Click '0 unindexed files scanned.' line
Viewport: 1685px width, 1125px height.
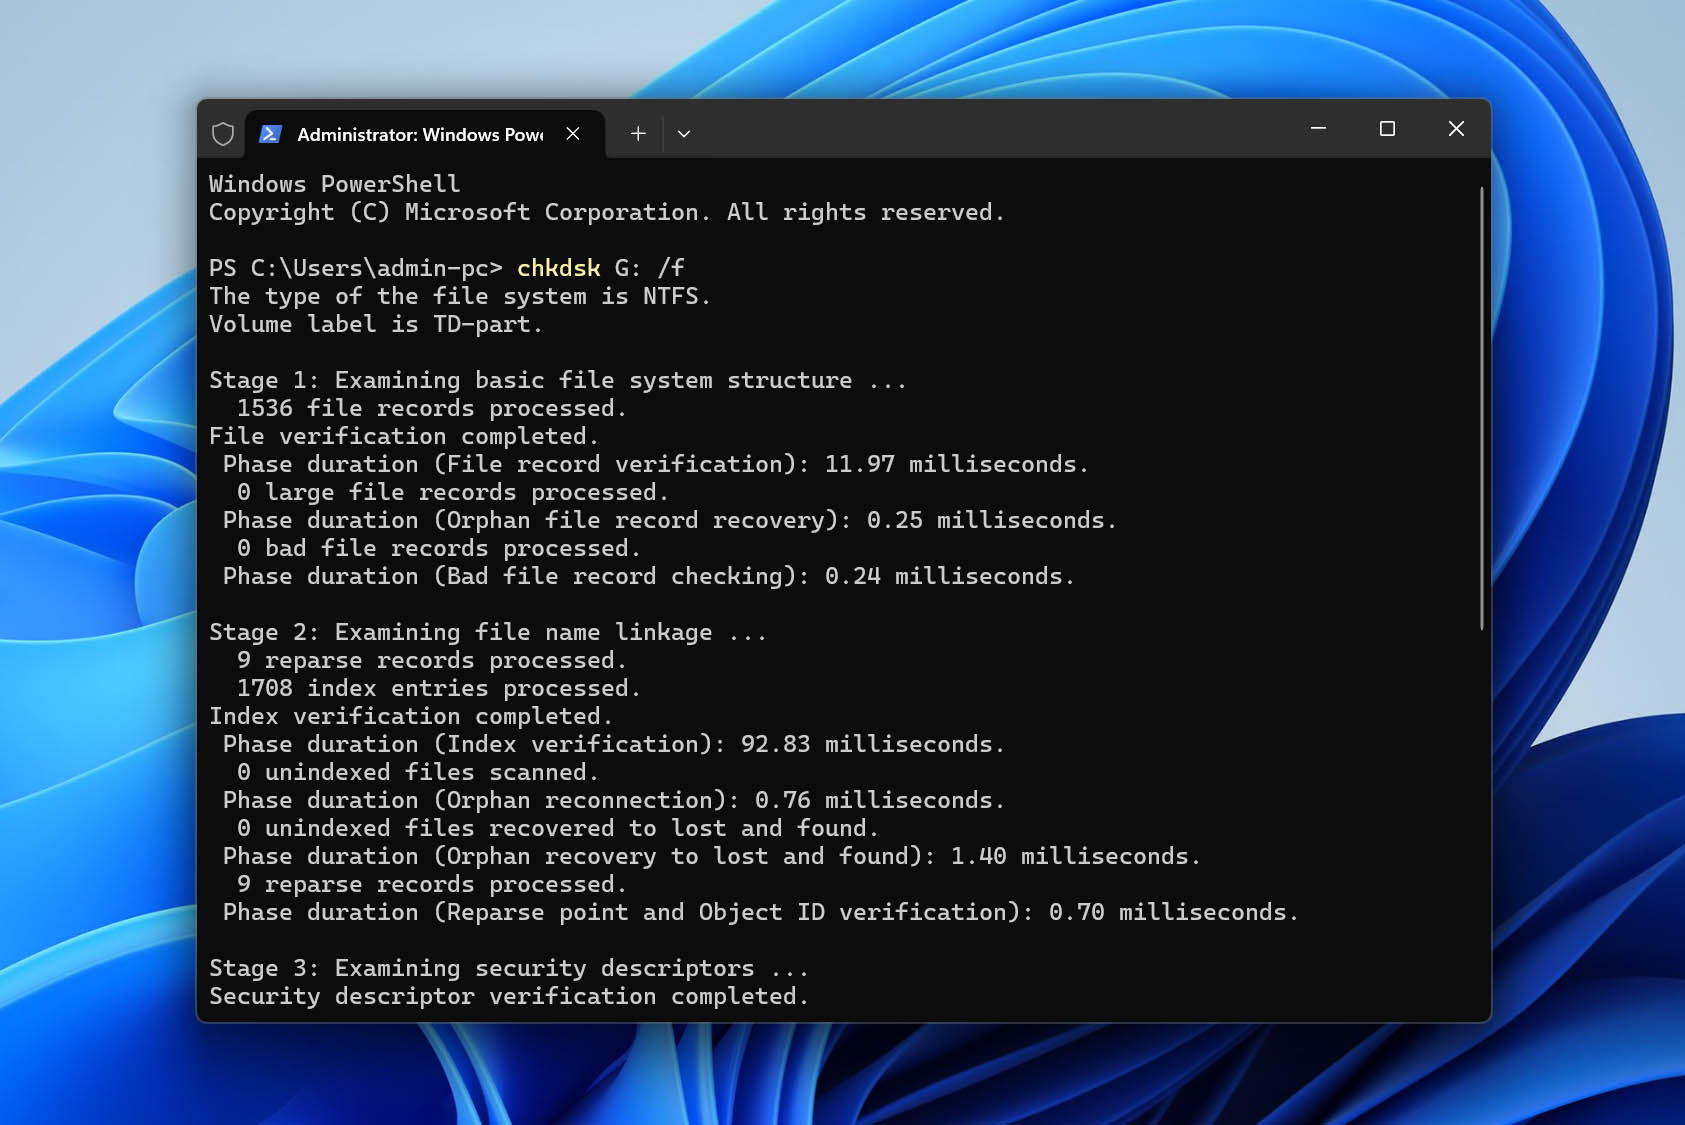coord(417,772)
